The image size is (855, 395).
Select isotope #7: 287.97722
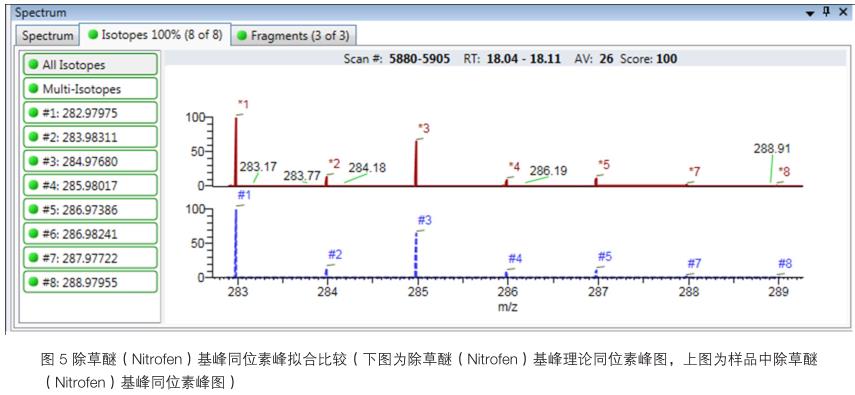(91, 258)
